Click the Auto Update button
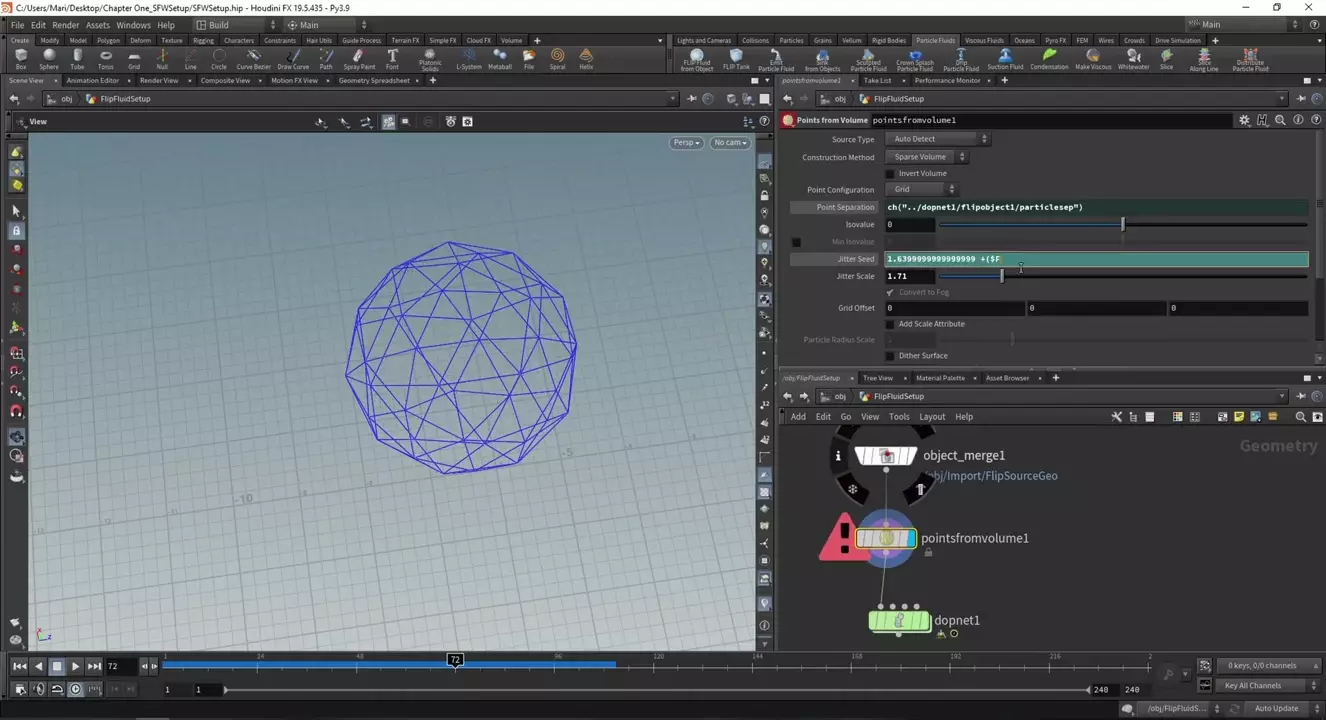1326x720 pixels. pos(1276,708)
